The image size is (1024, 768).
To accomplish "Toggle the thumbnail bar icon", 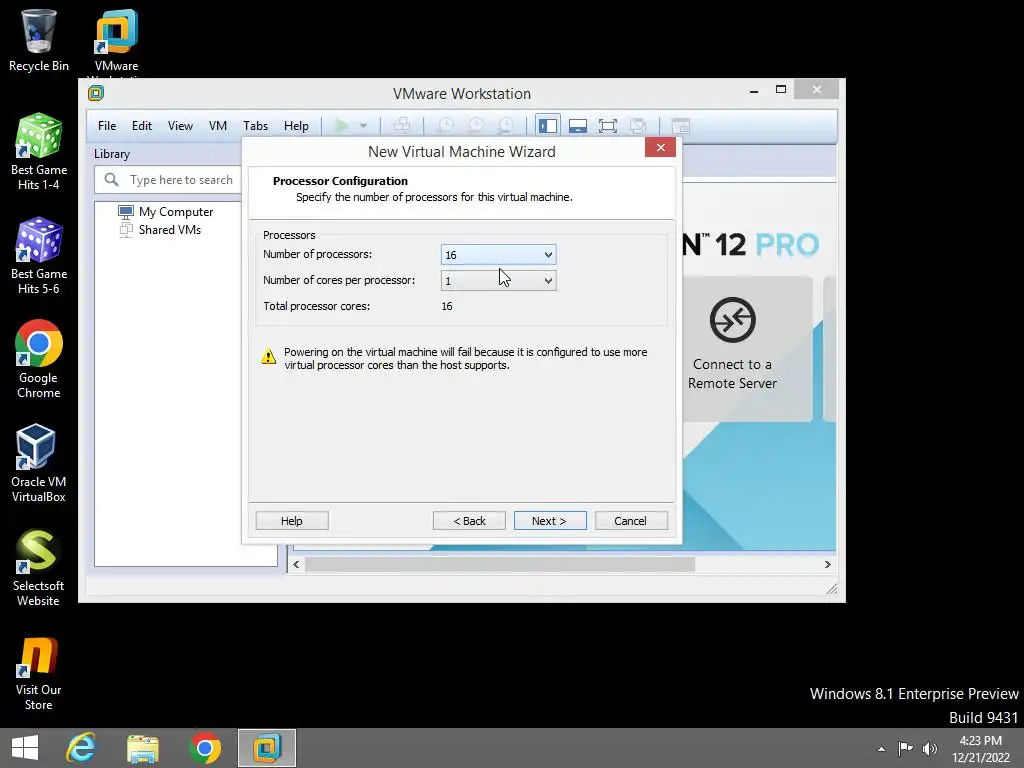I will click(577, 126).
